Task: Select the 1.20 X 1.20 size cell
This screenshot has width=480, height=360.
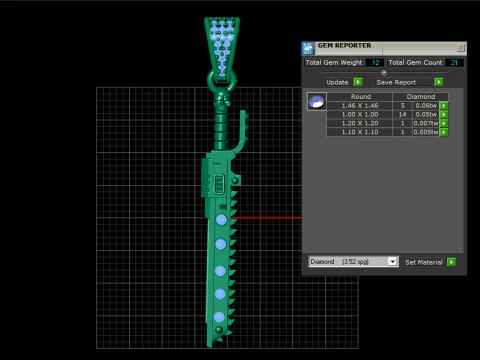Action: point(360,123)
